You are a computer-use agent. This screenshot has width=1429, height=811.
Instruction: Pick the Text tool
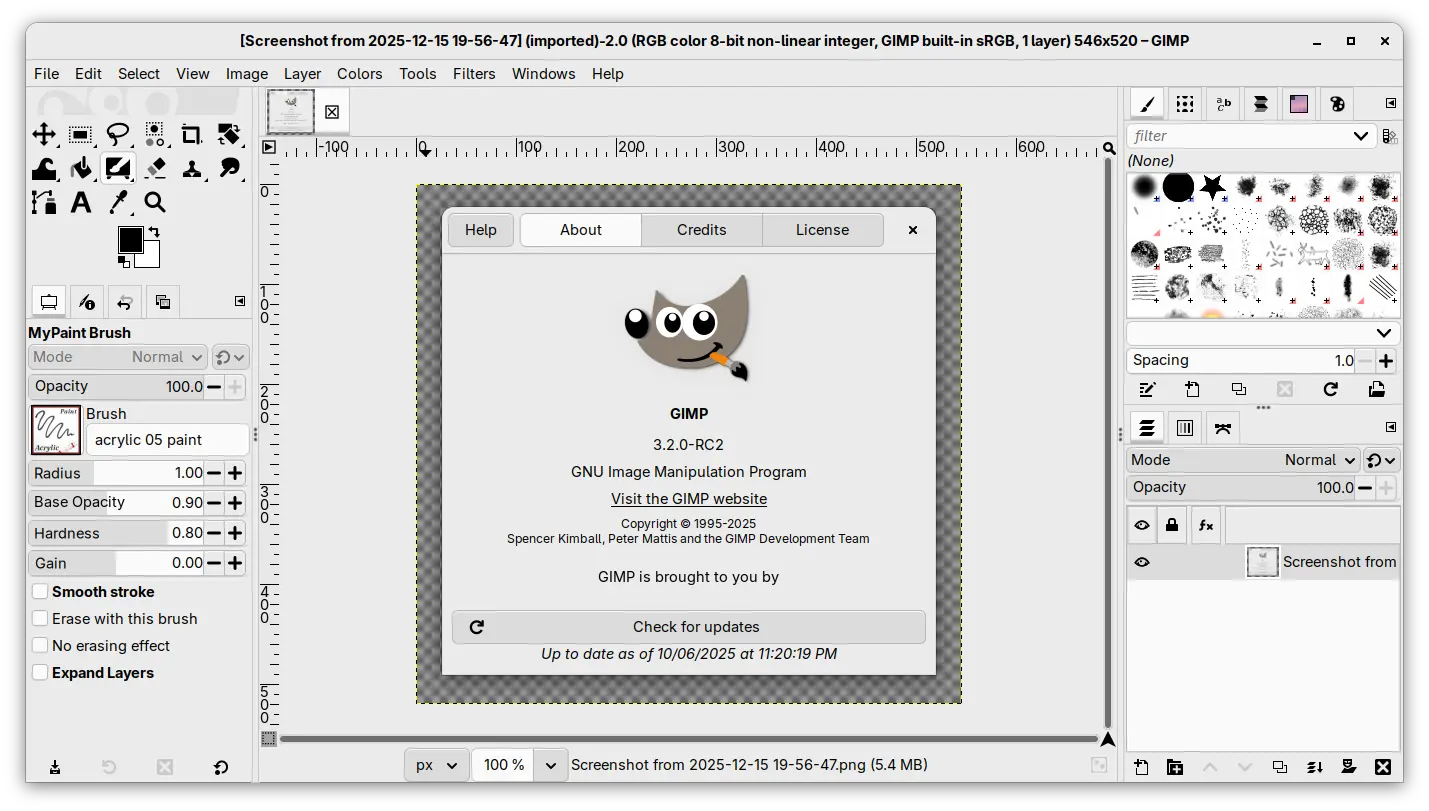[x=81, y=202]
